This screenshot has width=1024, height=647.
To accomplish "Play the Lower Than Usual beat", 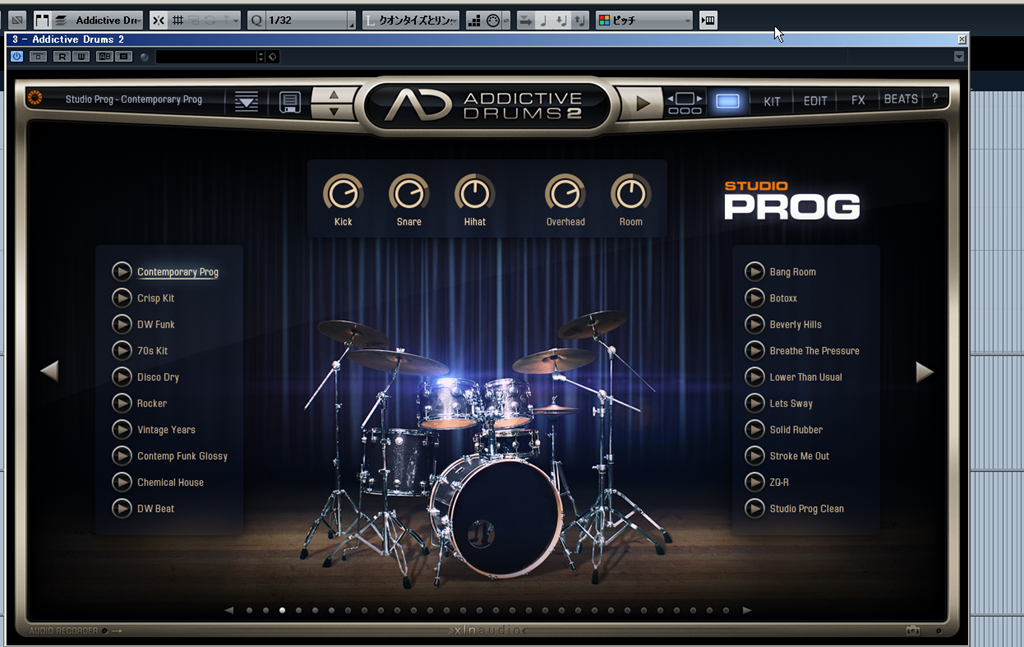I will pyautogui.click(x=754, y=377).
